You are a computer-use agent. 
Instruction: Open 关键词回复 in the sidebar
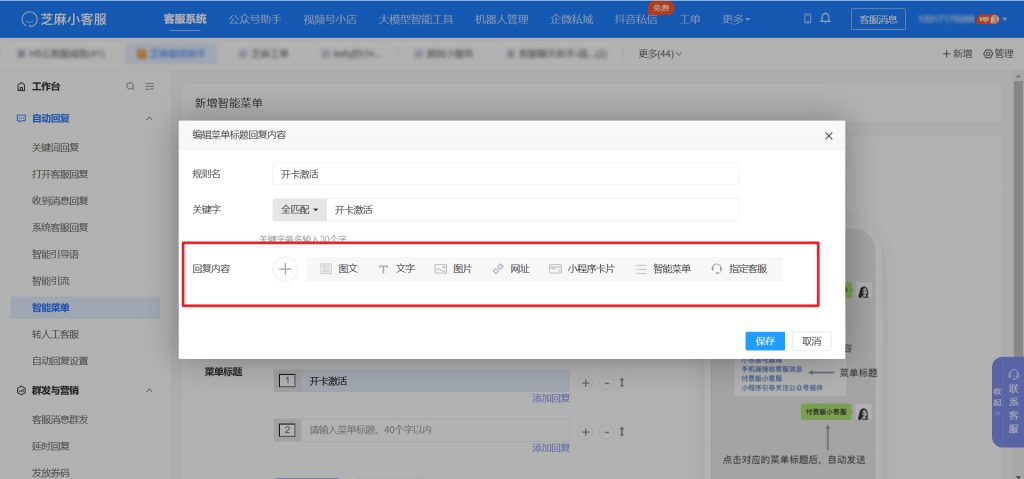coord(56,148)
